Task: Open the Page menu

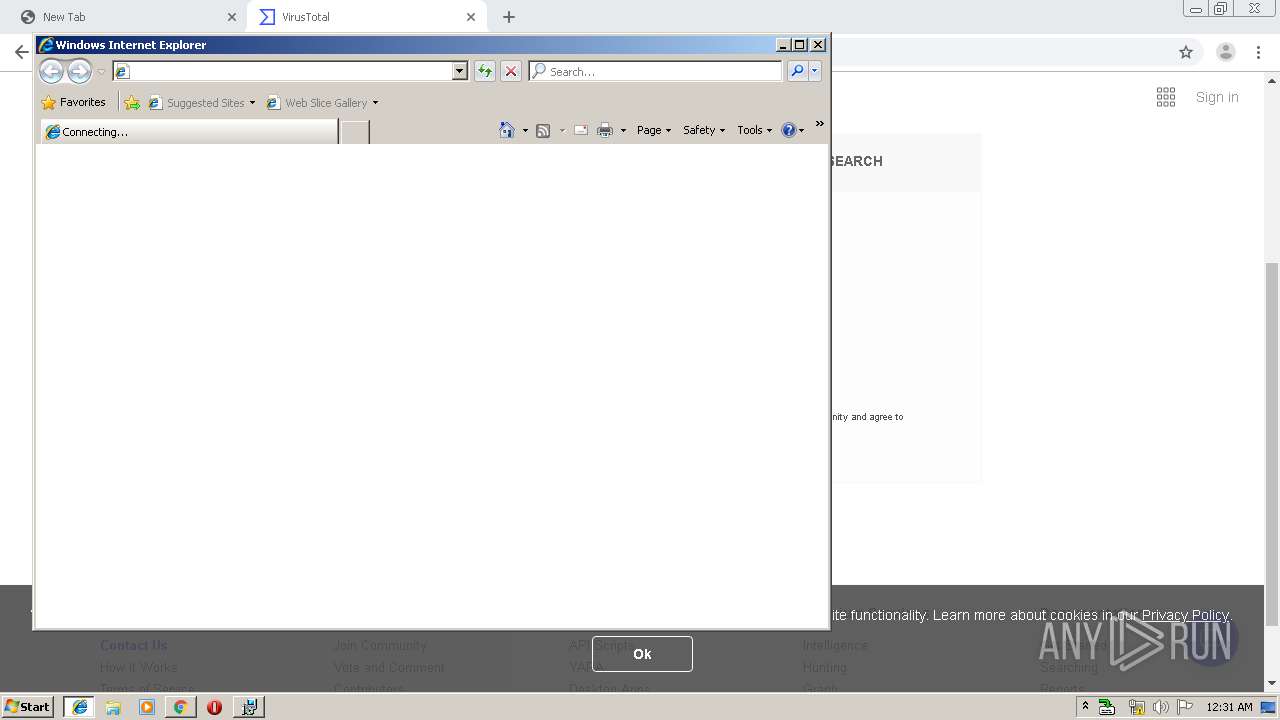Action: click(x=654, y=130)
